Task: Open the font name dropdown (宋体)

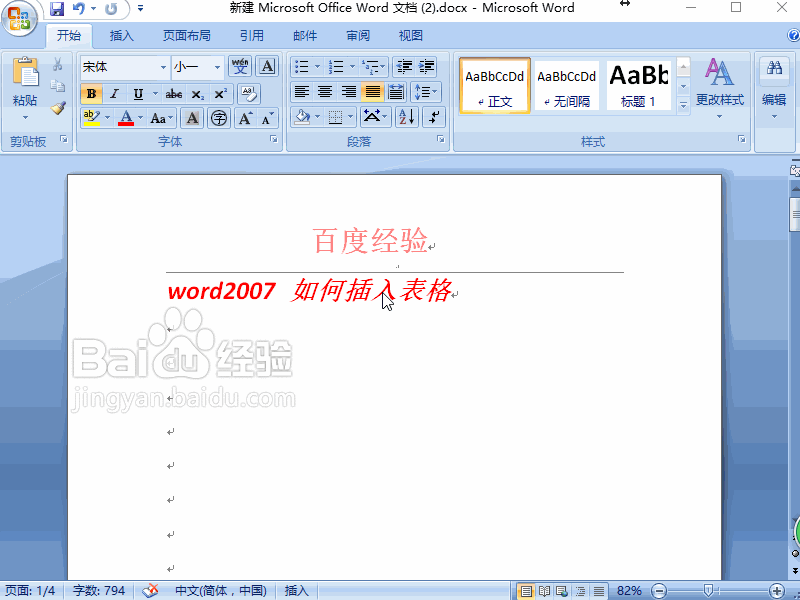Action: pos(163,67)
